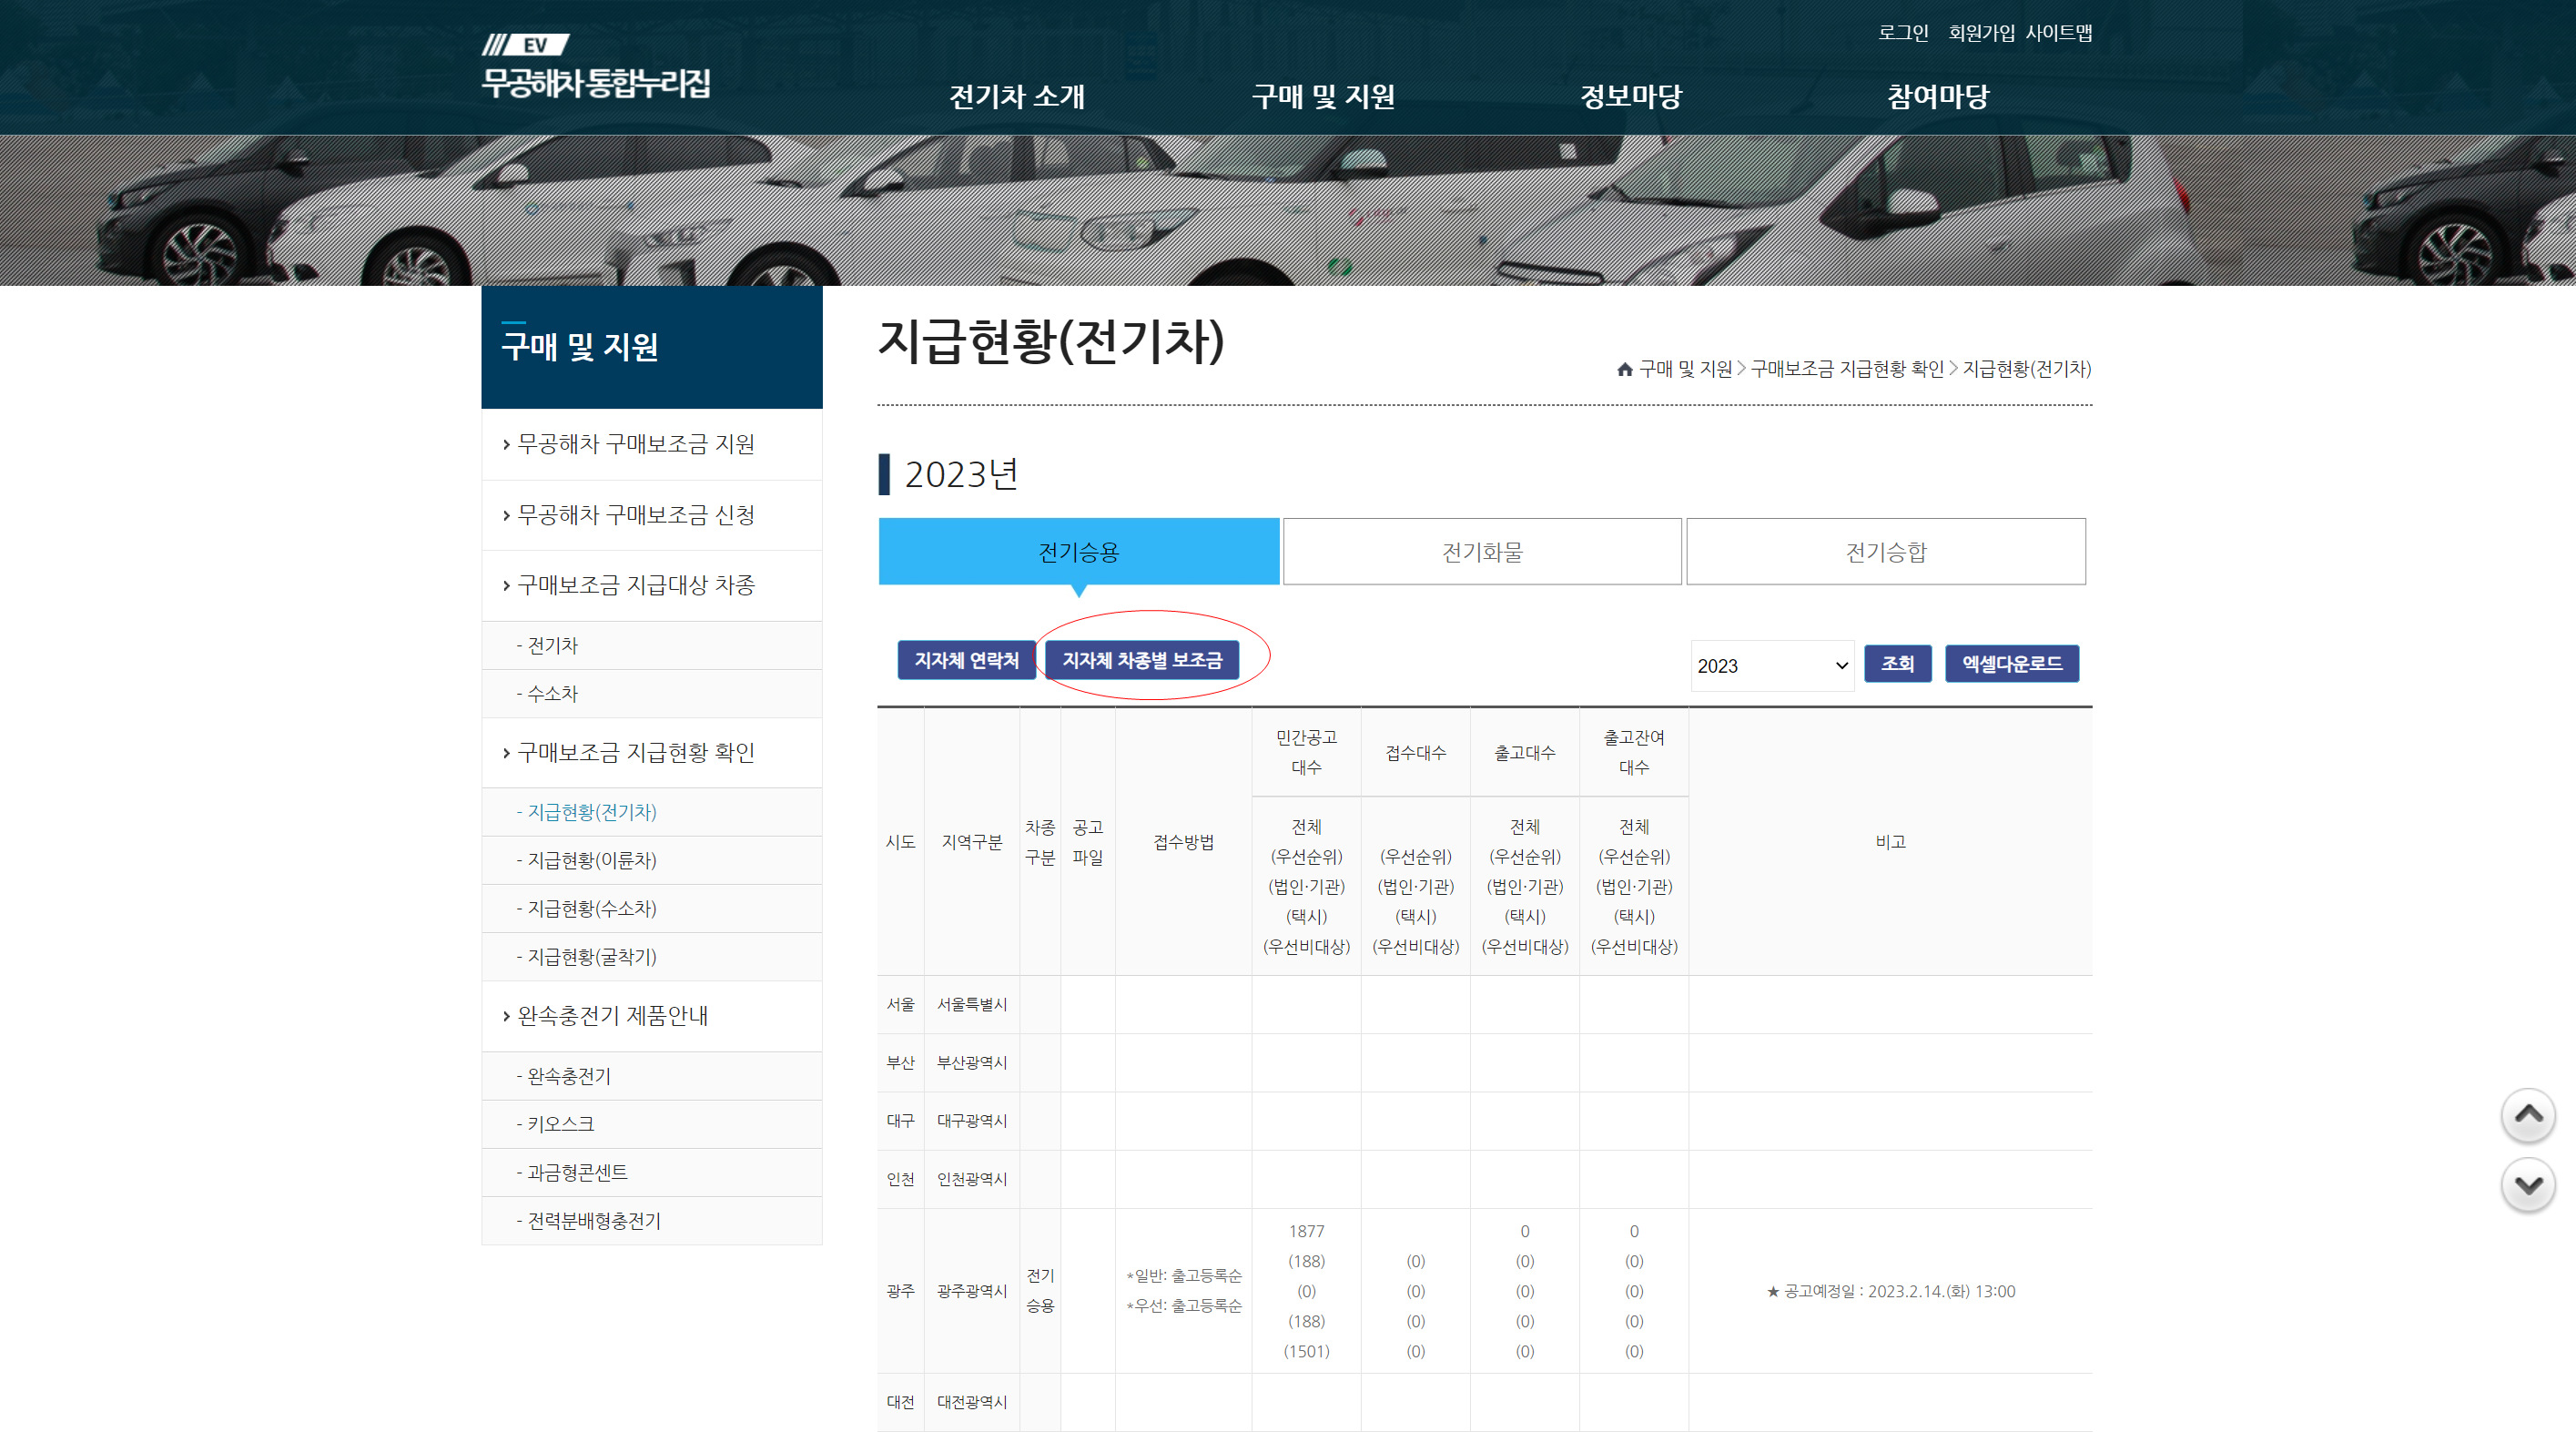
Task: Click 구매 및 지원 in breadcrumb
Action: coord(1685,369)
